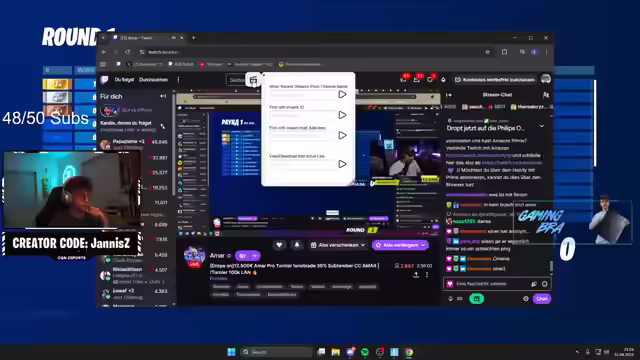The width and height of the screenshot is (640, 360).
Task: Run the fourth play arrow in popup
Action: click(x=342, y=164)
